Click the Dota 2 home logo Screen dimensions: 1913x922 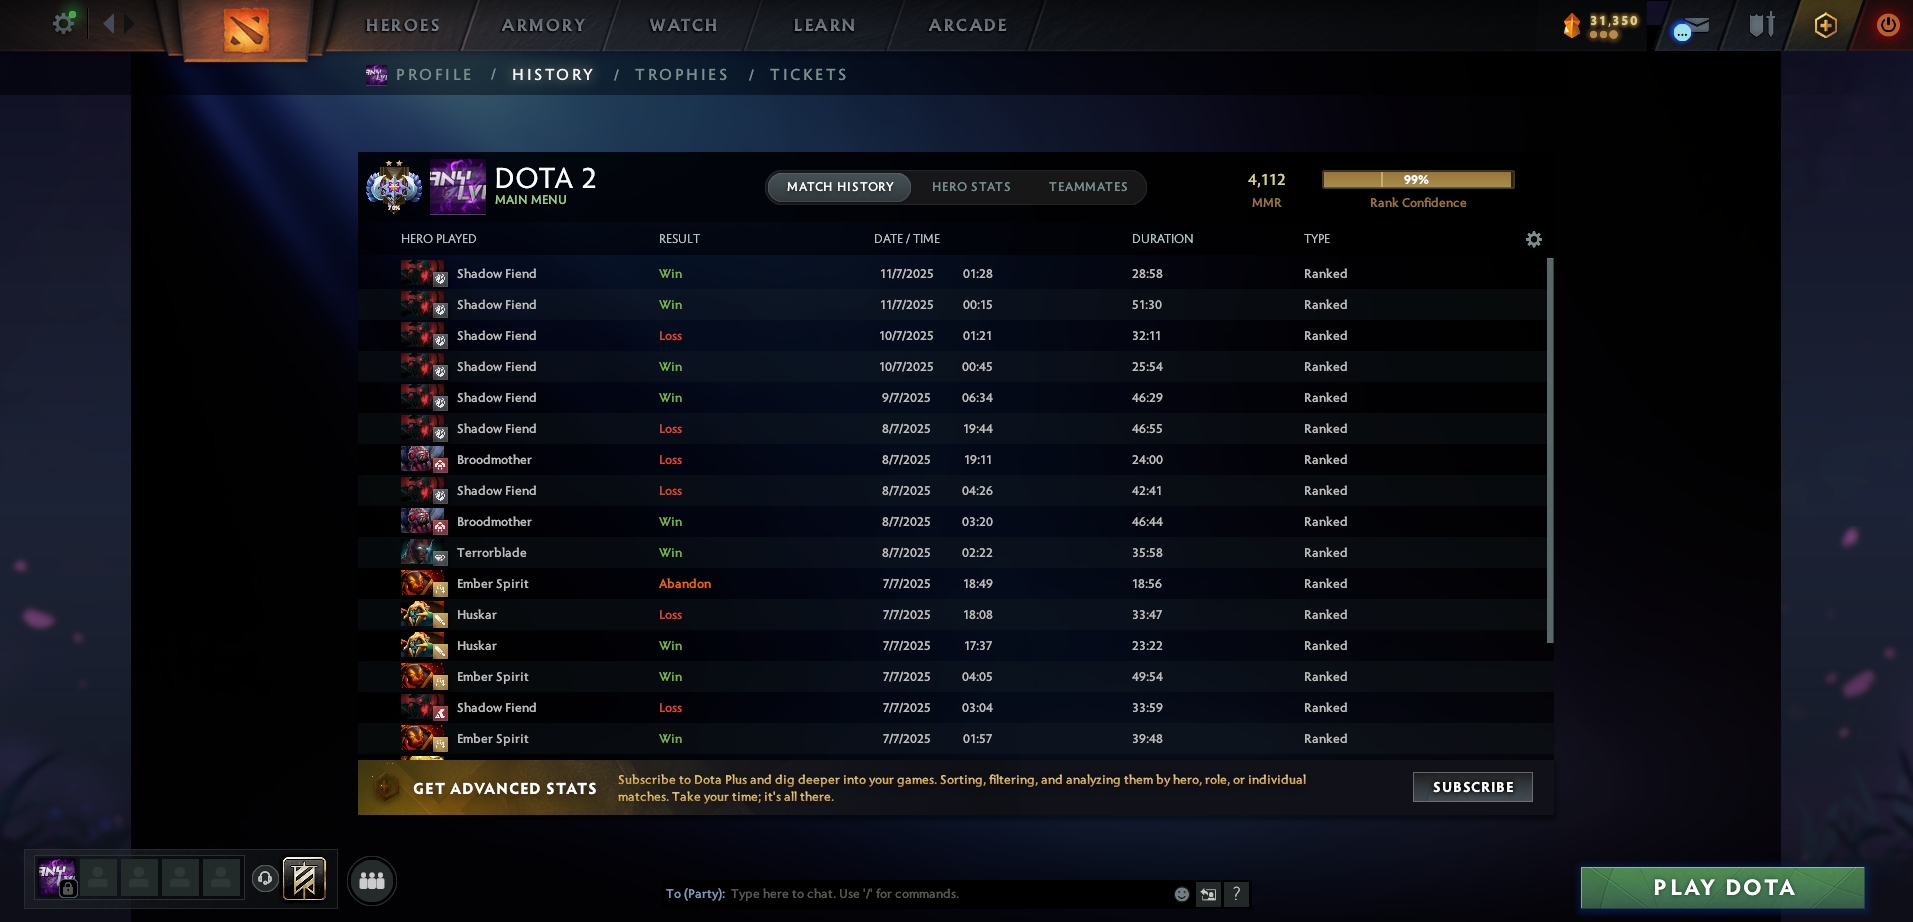[x=246, y=30]
